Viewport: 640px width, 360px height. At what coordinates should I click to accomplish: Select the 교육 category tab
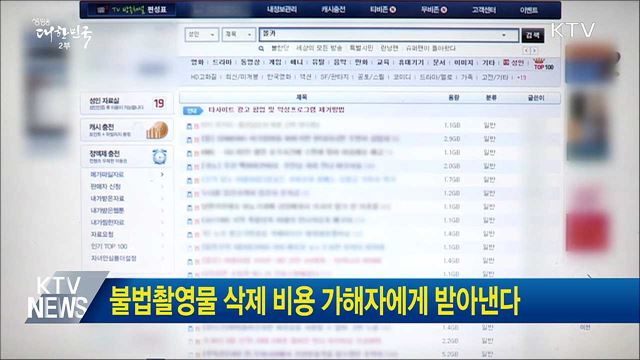pyautogui.click(x=383, y=62)
